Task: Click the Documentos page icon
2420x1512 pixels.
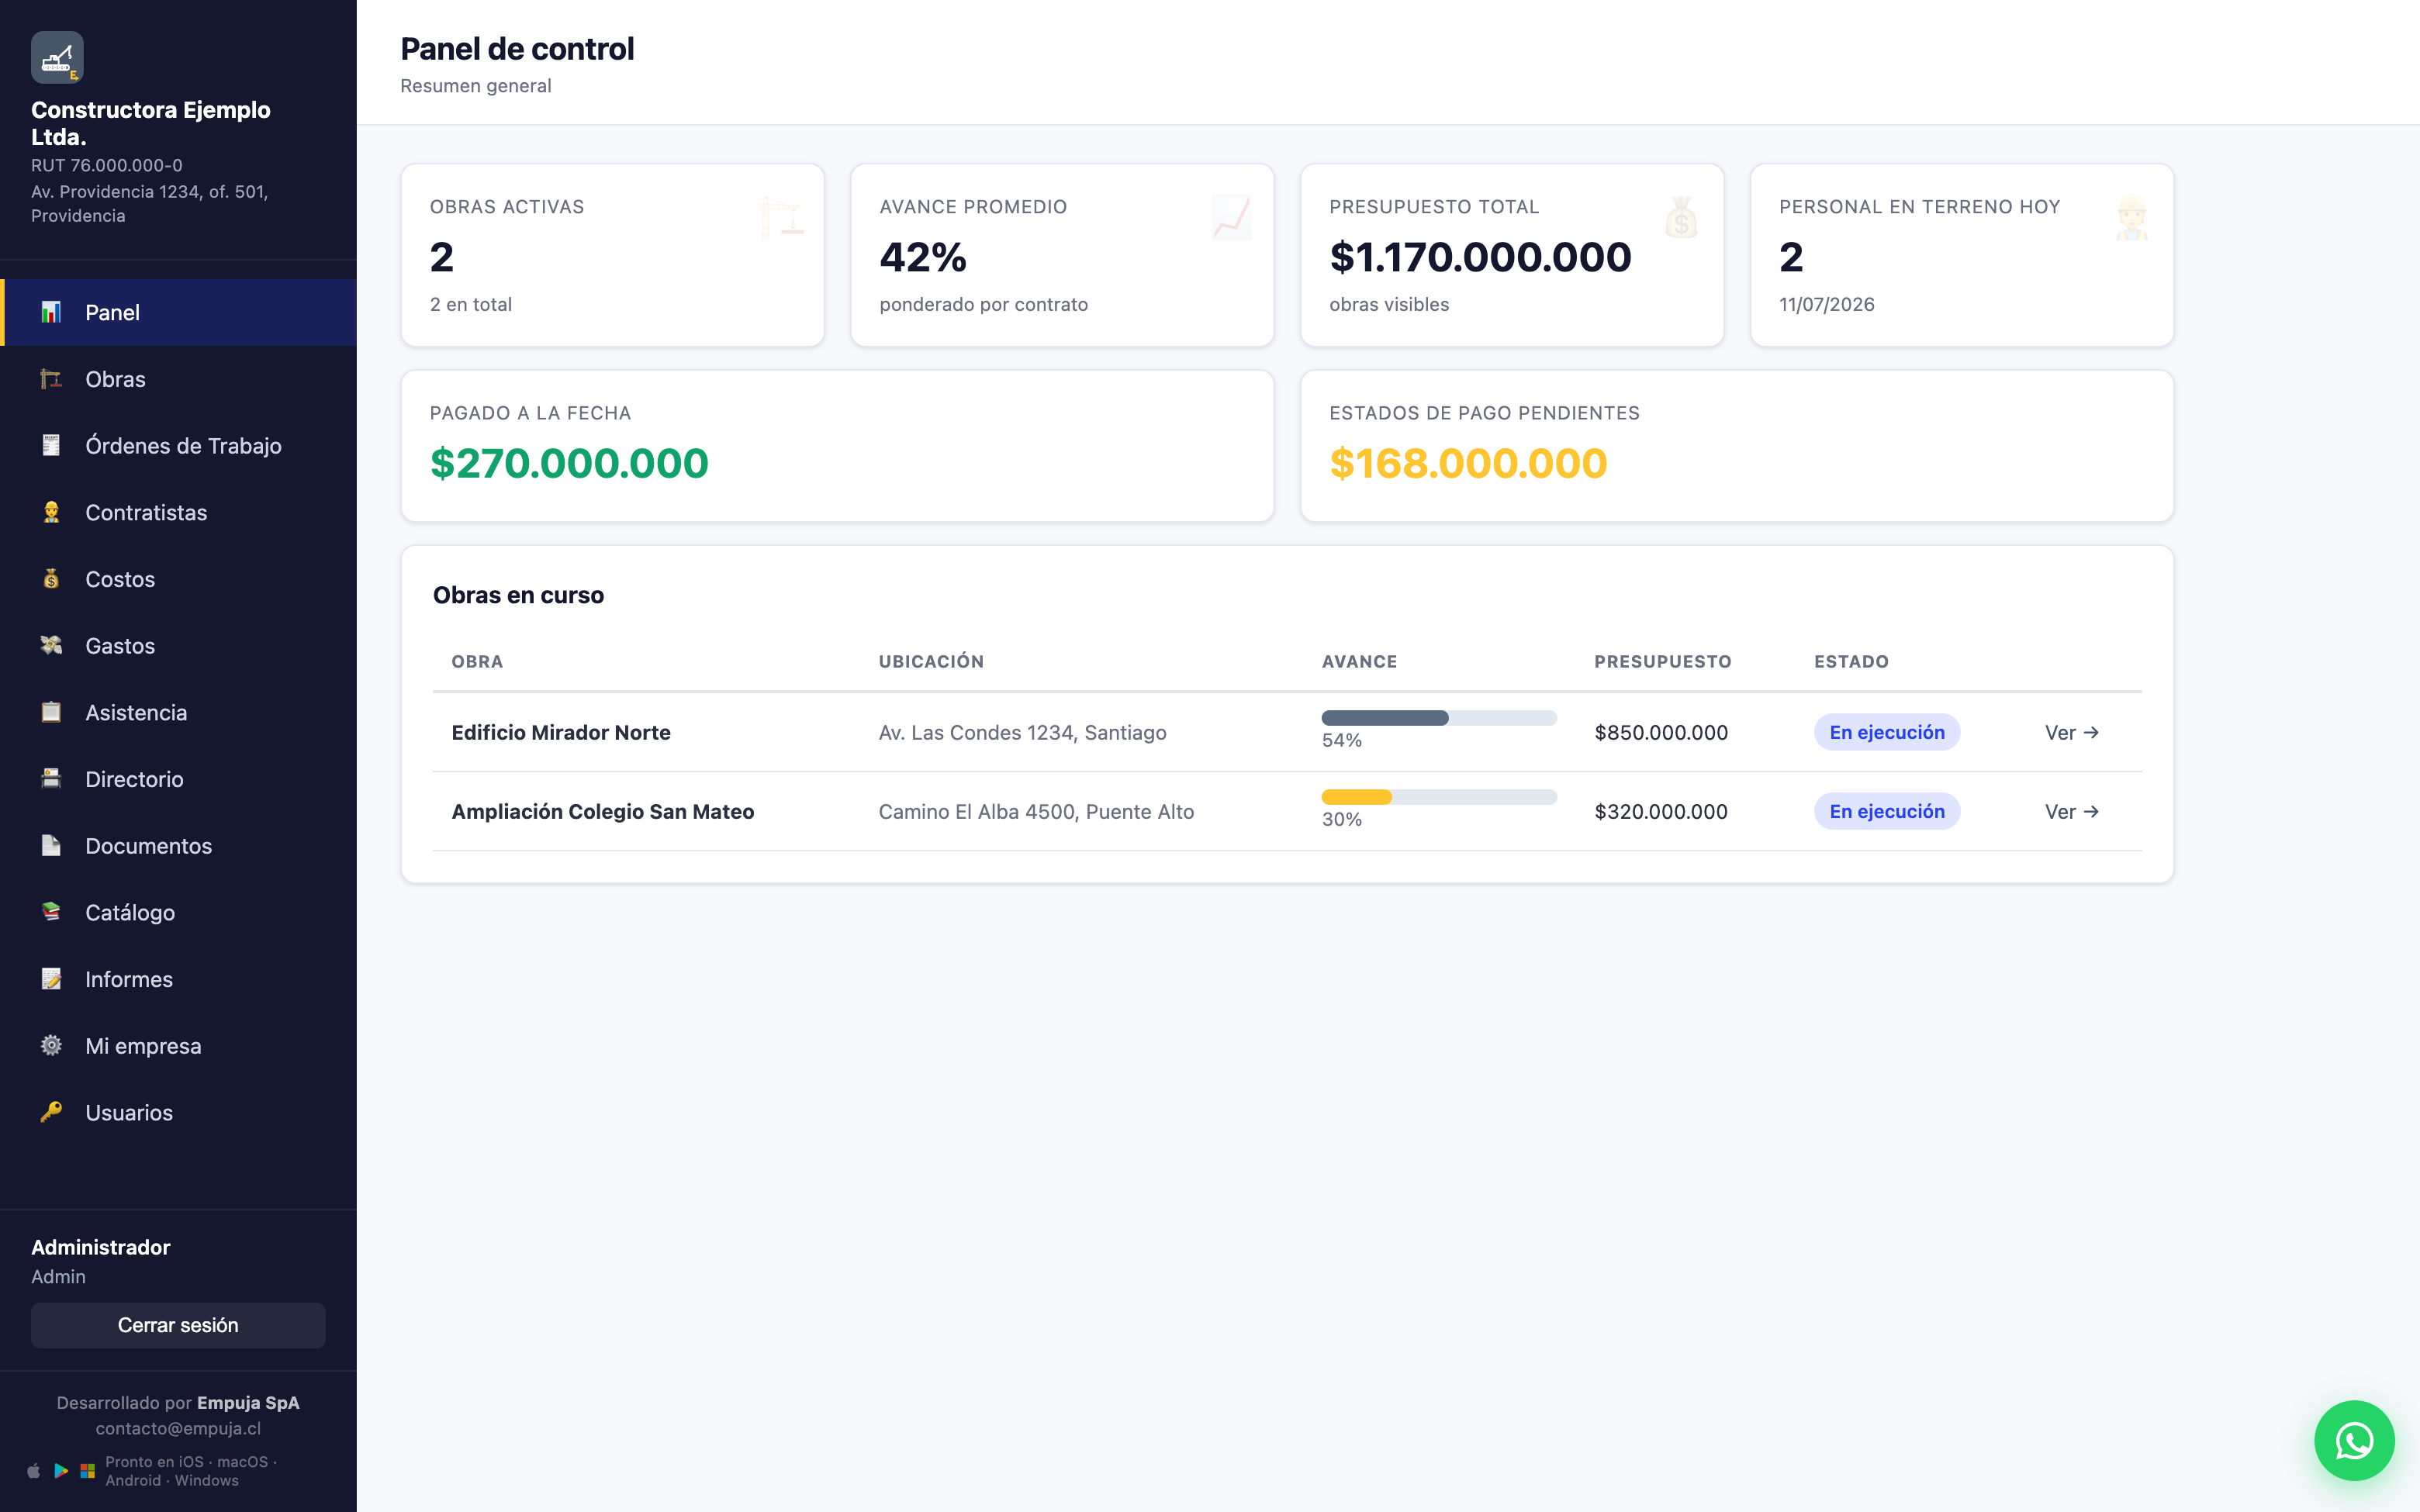Action: click(x=51, y=845)
